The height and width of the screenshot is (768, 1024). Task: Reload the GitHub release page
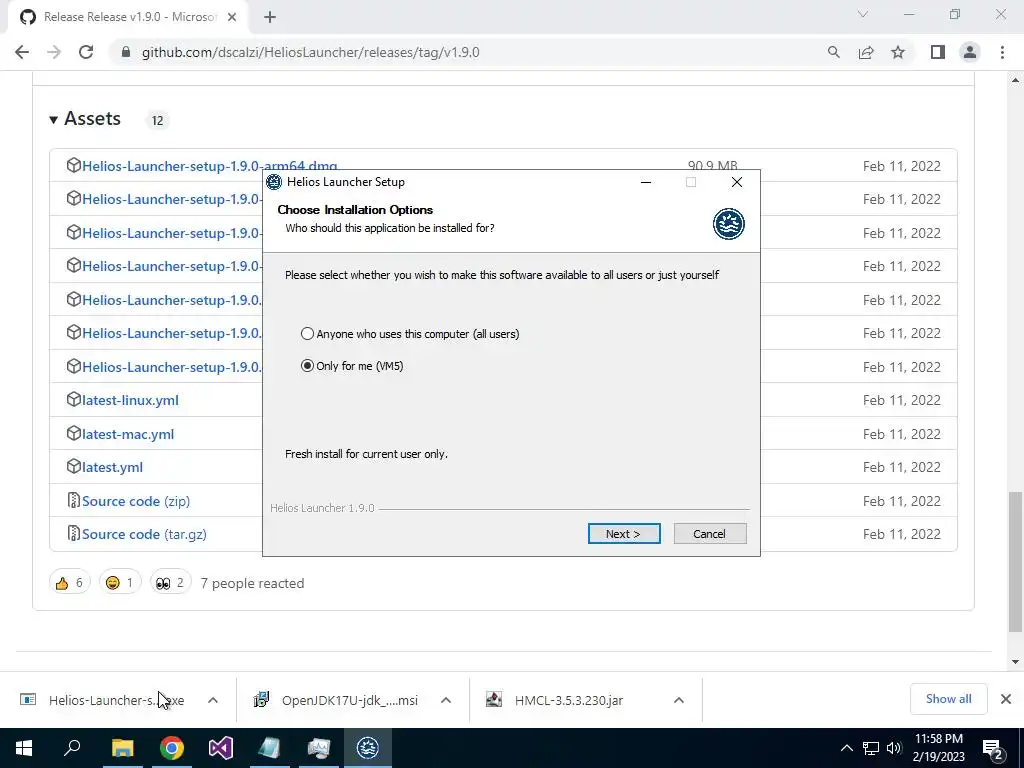click(x=86, y=52)
